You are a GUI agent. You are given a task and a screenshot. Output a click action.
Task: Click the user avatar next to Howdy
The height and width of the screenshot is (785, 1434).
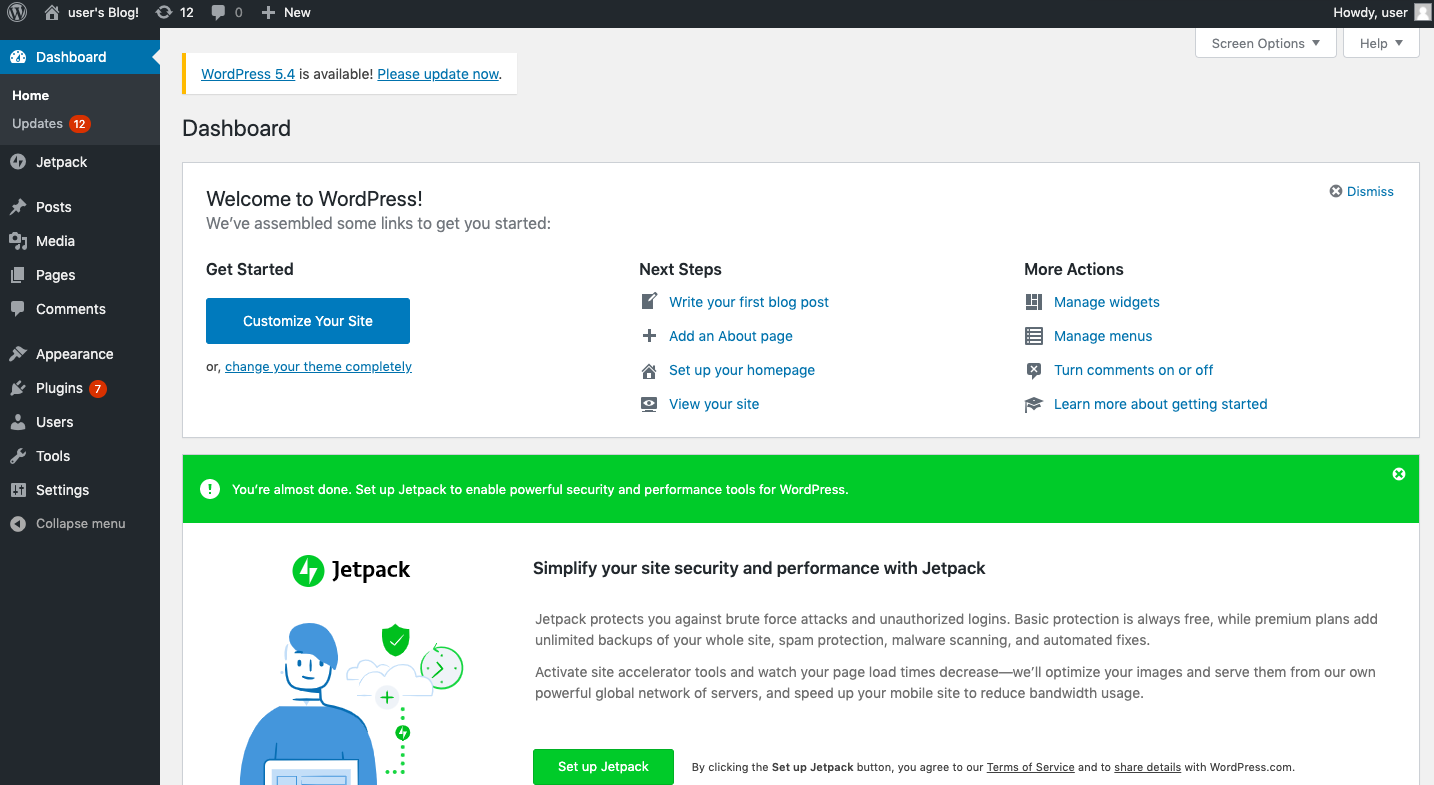pos(1422,13)
